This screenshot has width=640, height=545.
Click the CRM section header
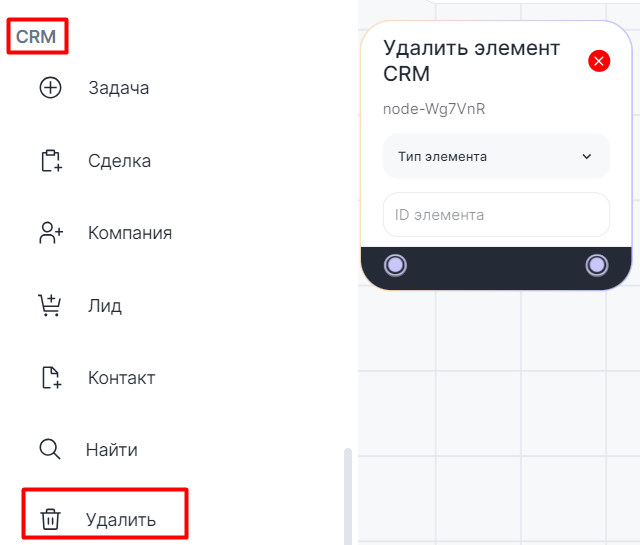pos(36,38)
